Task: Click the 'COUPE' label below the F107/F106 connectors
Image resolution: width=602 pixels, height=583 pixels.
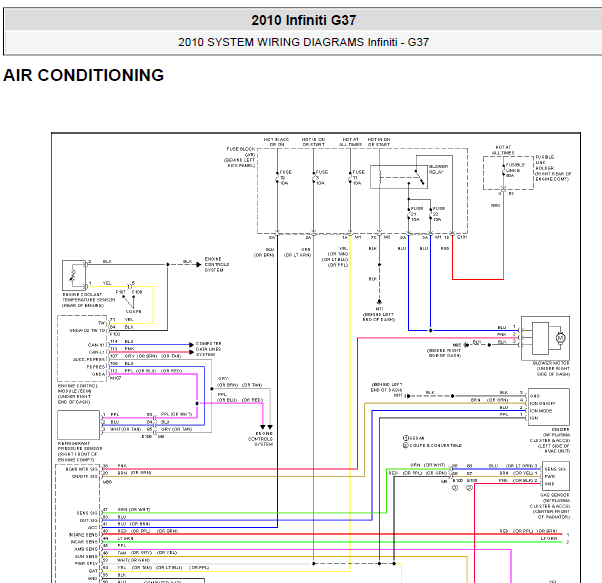Action: pyautogui.click(x=134, y=312)
